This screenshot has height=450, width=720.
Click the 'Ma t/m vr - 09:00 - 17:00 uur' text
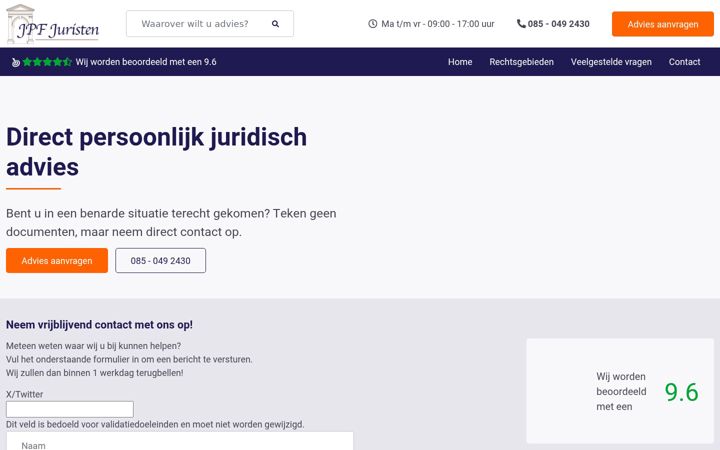(438, 24)
